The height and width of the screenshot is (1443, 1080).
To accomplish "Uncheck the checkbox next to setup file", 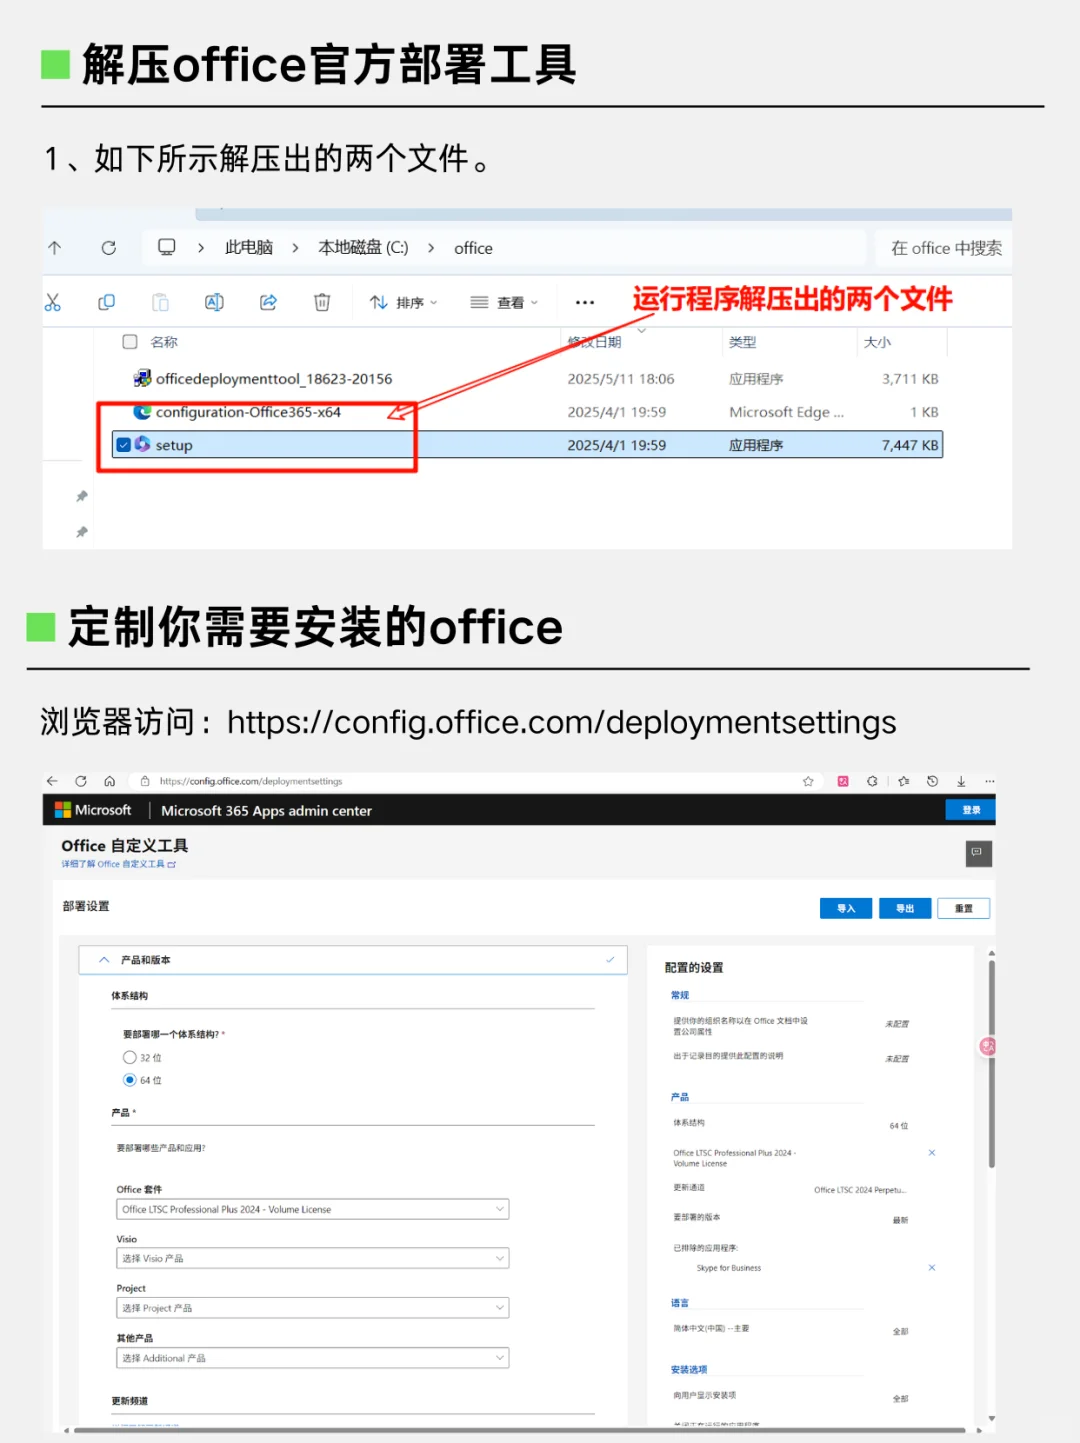I will 123,444.
